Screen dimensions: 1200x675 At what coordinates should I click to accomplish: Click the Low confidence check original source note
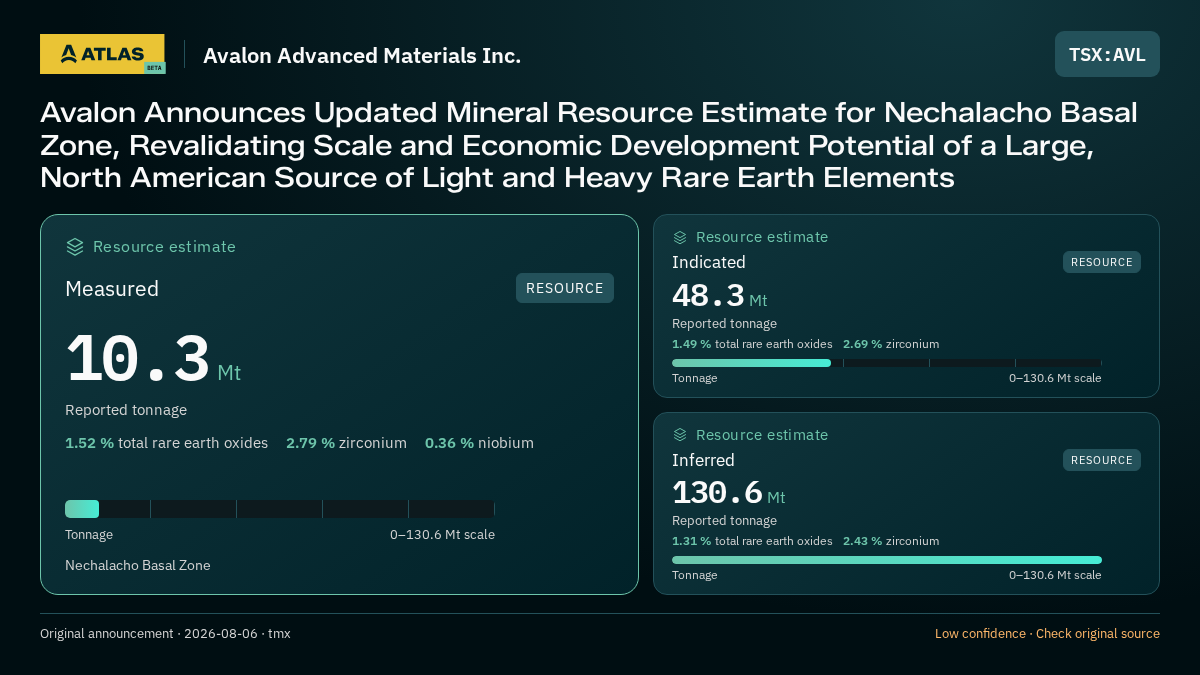point(1047,634)
